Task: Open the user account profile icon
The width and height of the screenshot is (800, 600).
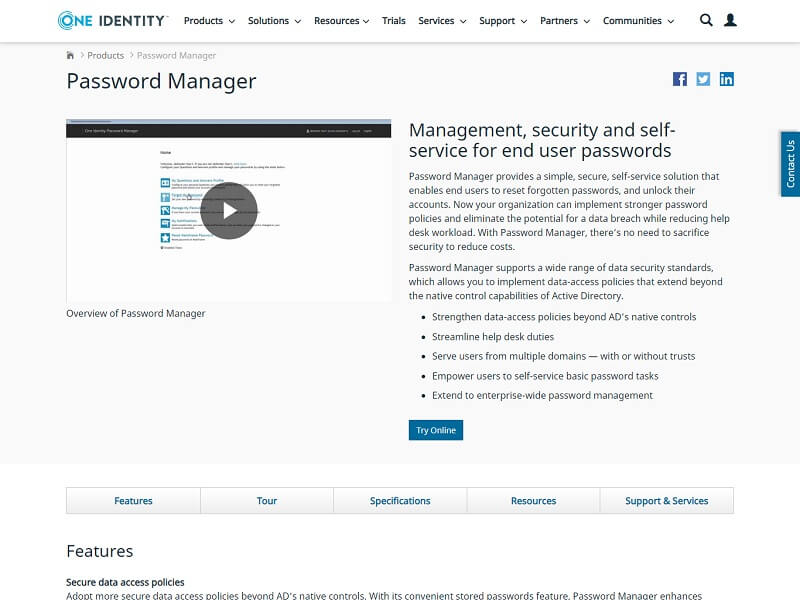Action: coord(731,20)
